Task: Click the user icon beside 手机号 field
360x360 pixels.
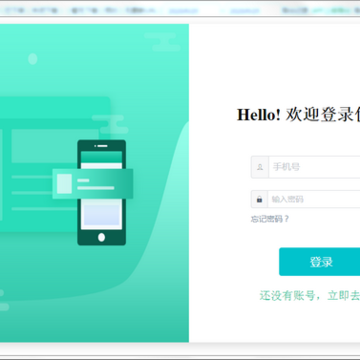Action: point(260,167)
